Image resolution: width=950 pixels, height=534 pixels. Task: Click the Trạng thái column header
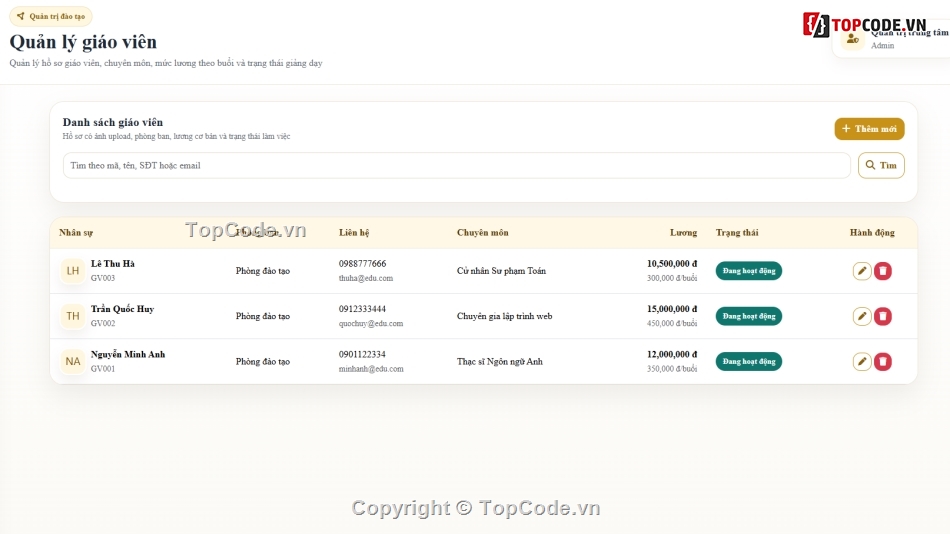(x=737, y=232)
